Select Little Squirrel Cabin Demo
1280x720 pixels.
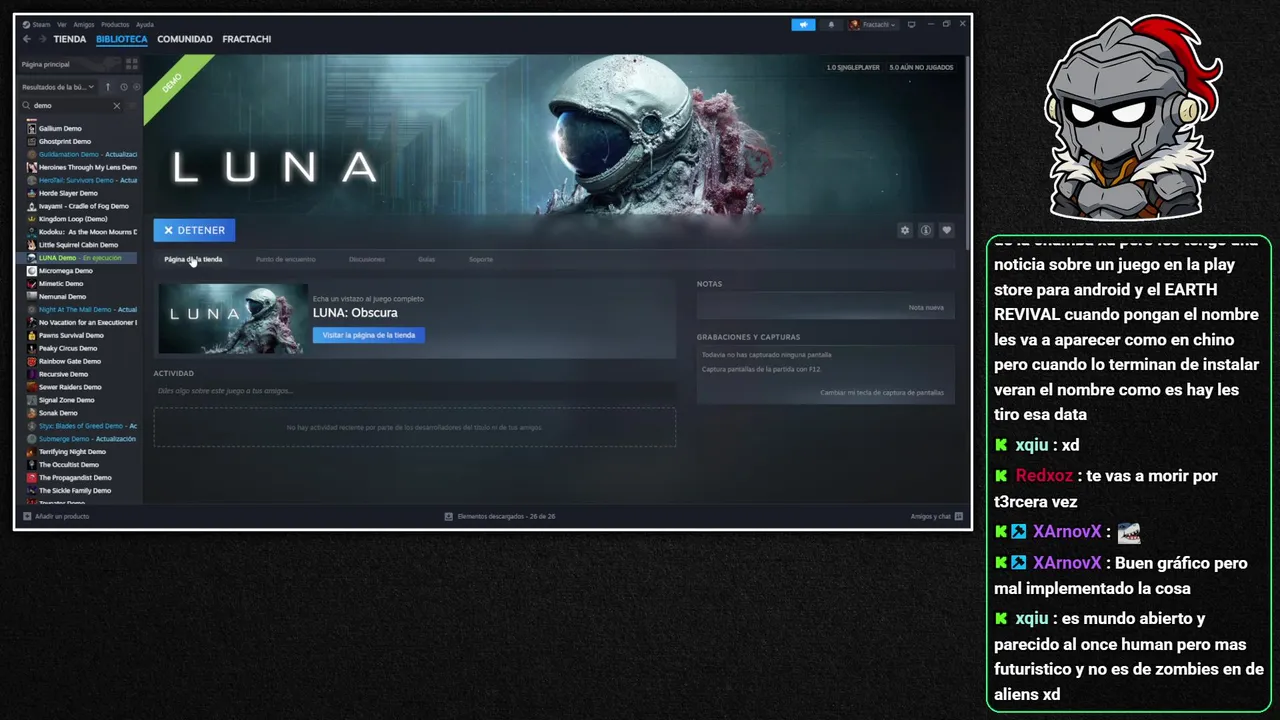[82, 245]
